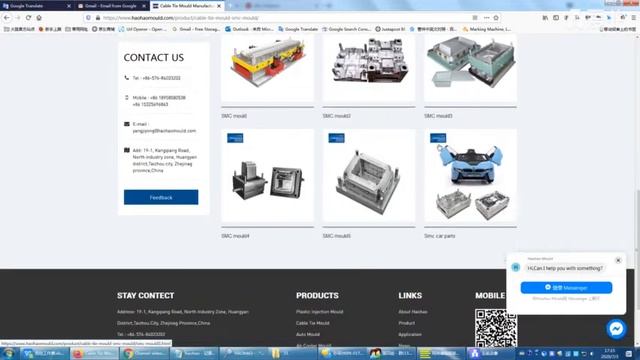Click the Feedback button

tap(161, 197)
